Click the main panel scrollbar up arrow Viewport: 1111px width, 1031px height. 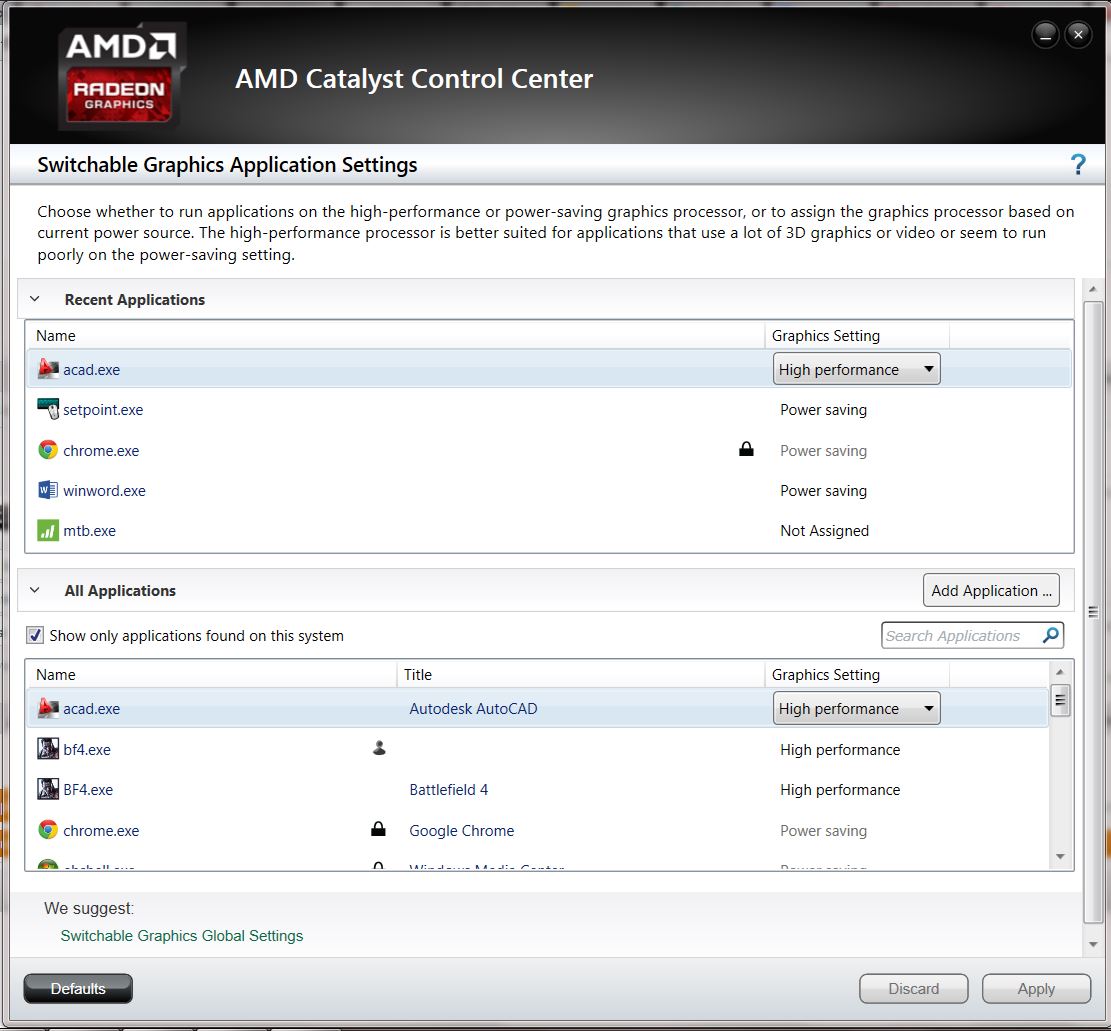coord(1093,289)
